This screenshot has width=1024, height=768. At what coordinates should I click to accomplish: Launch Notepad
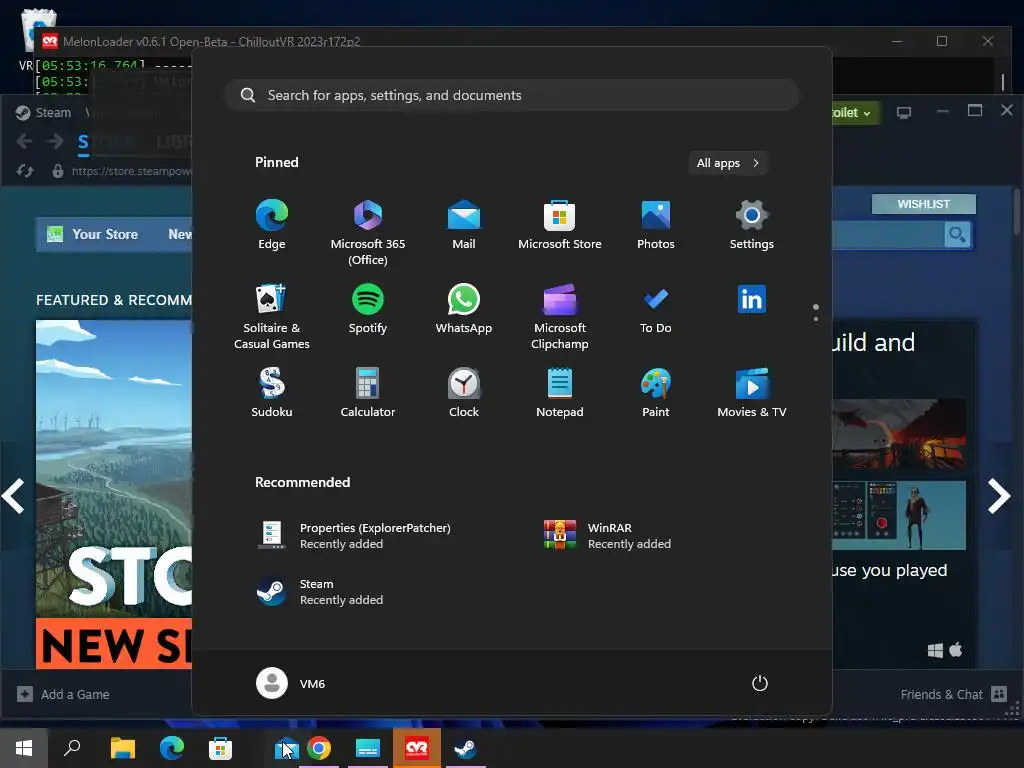[560, 392]
